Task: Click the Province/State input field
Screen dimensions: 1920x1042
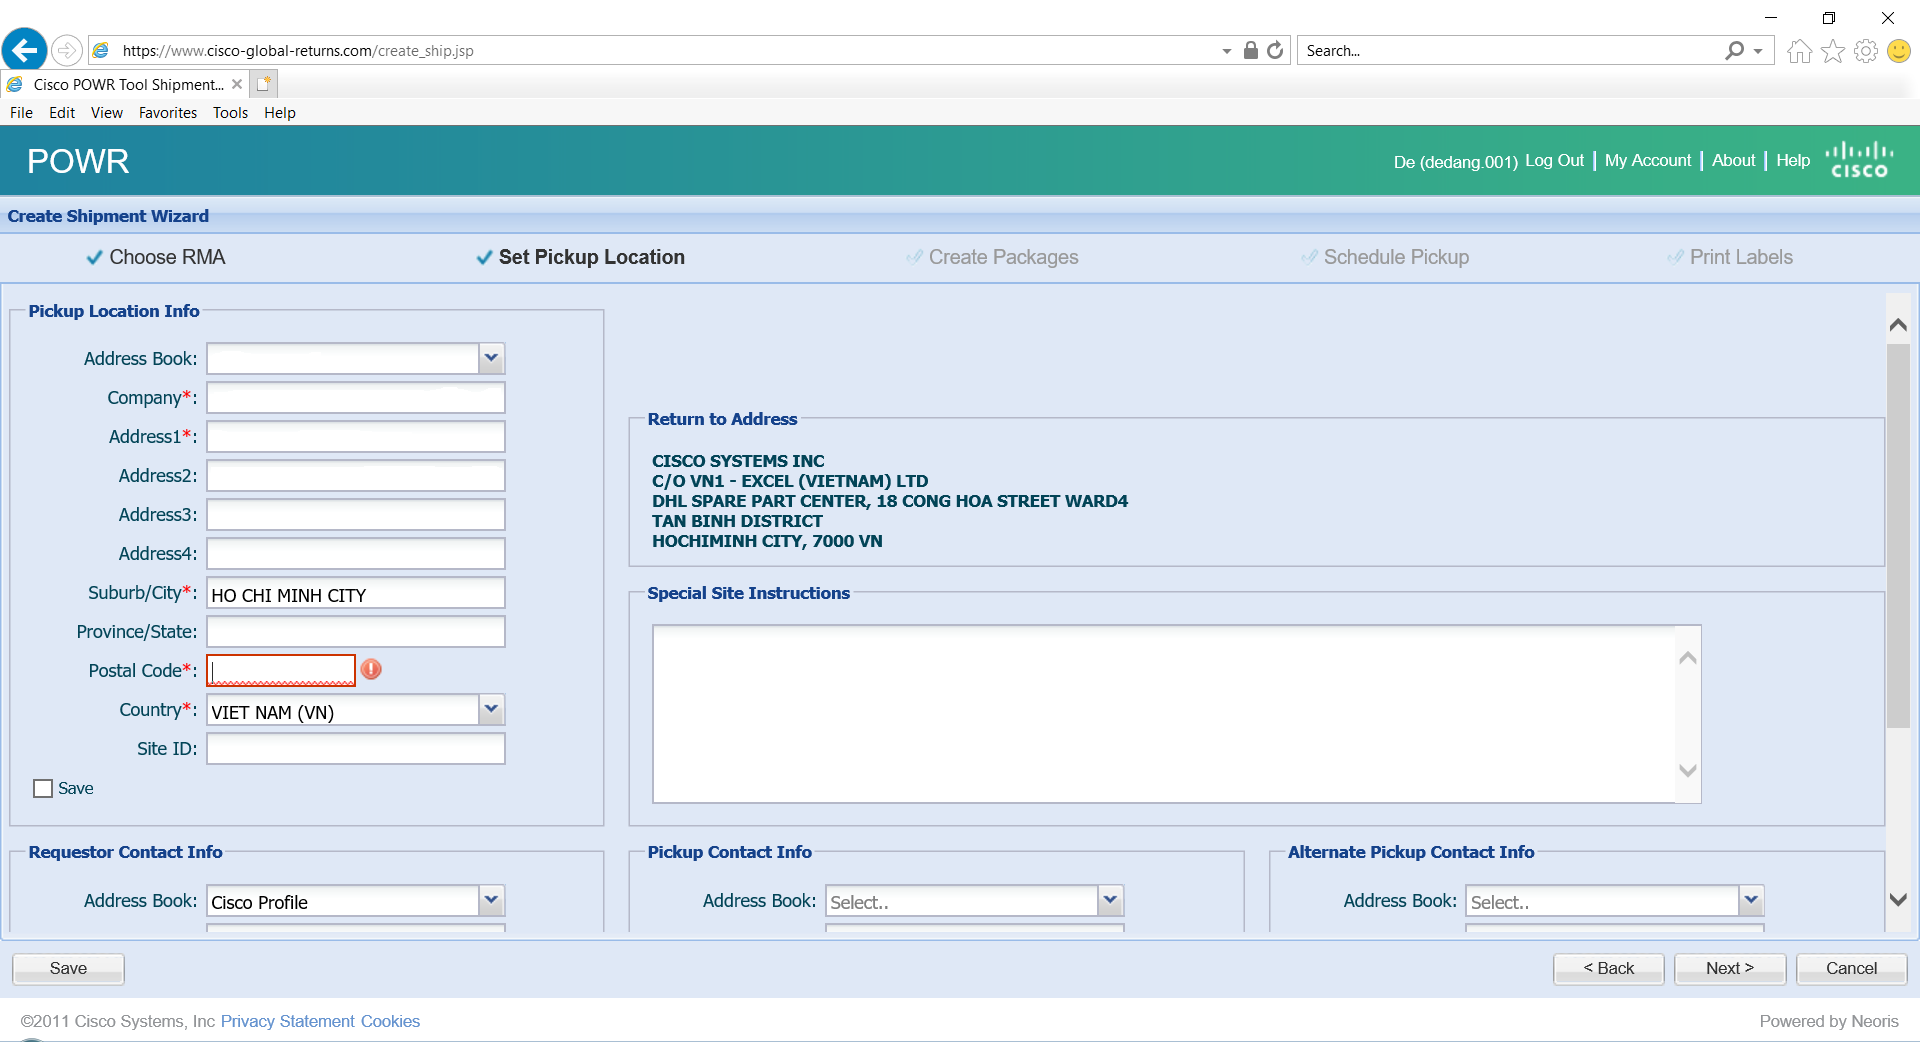Action: (x=356, y=631)
